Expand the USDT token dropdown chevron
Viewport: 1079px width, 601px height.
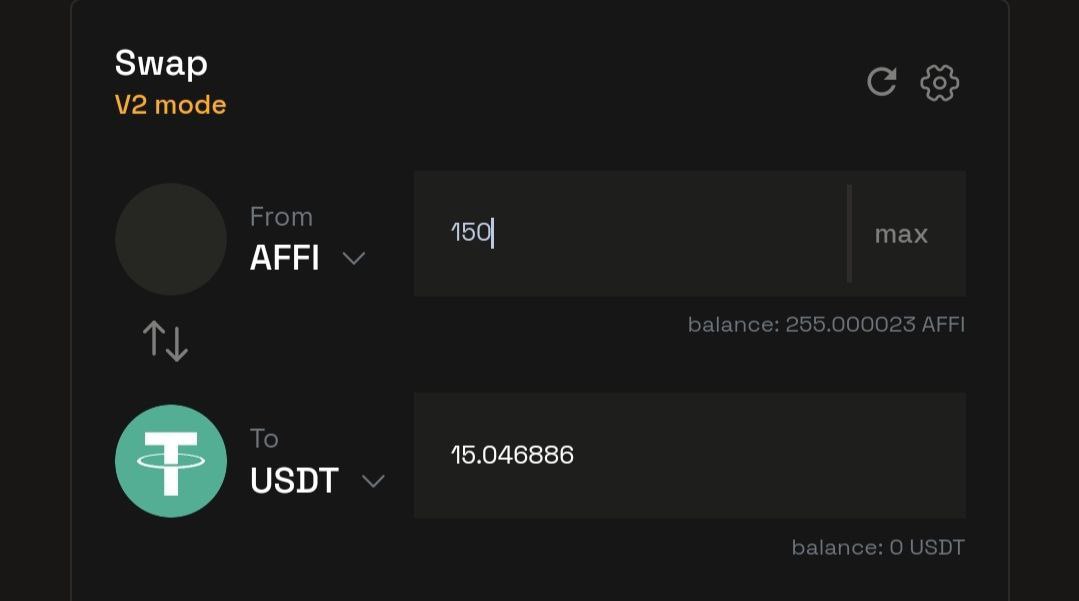coord(373,481)
